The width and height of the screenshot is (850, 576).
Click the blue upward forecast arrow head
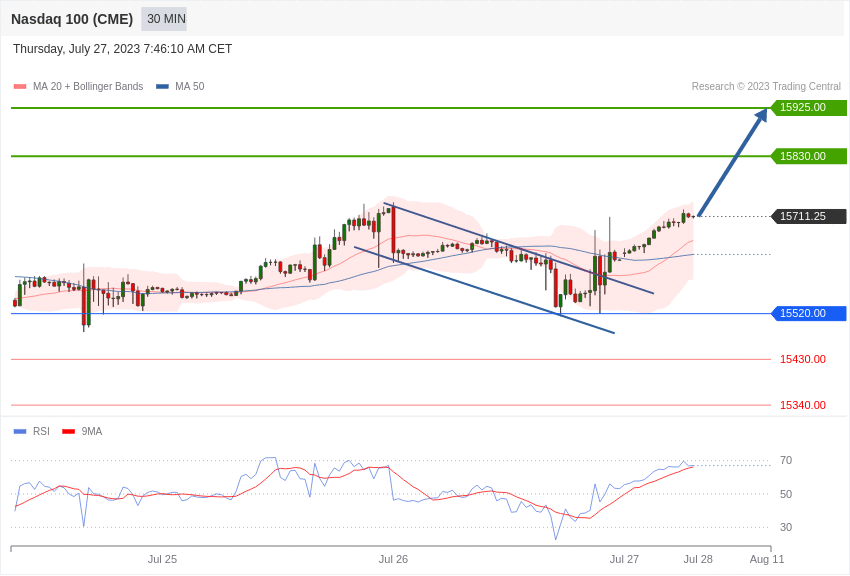[x=761, y=115]
